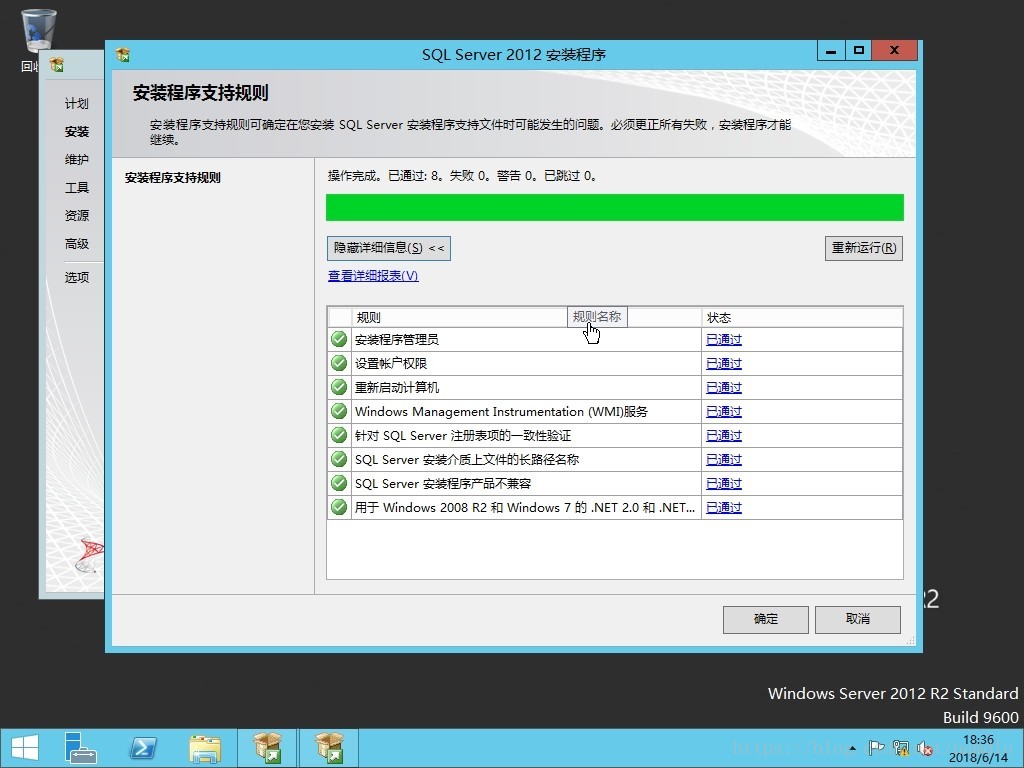The width and height of the screenshot is (1024, 768).
Task: Maximize the SQL Server 2012 安装程序 window
Action: [x=859, y=51]
